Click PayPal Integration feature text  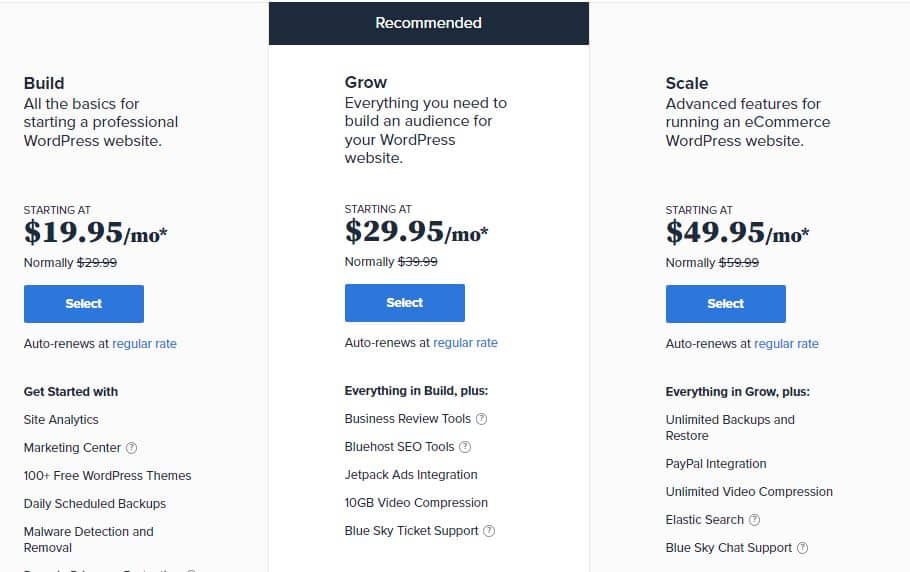point(716,464)
